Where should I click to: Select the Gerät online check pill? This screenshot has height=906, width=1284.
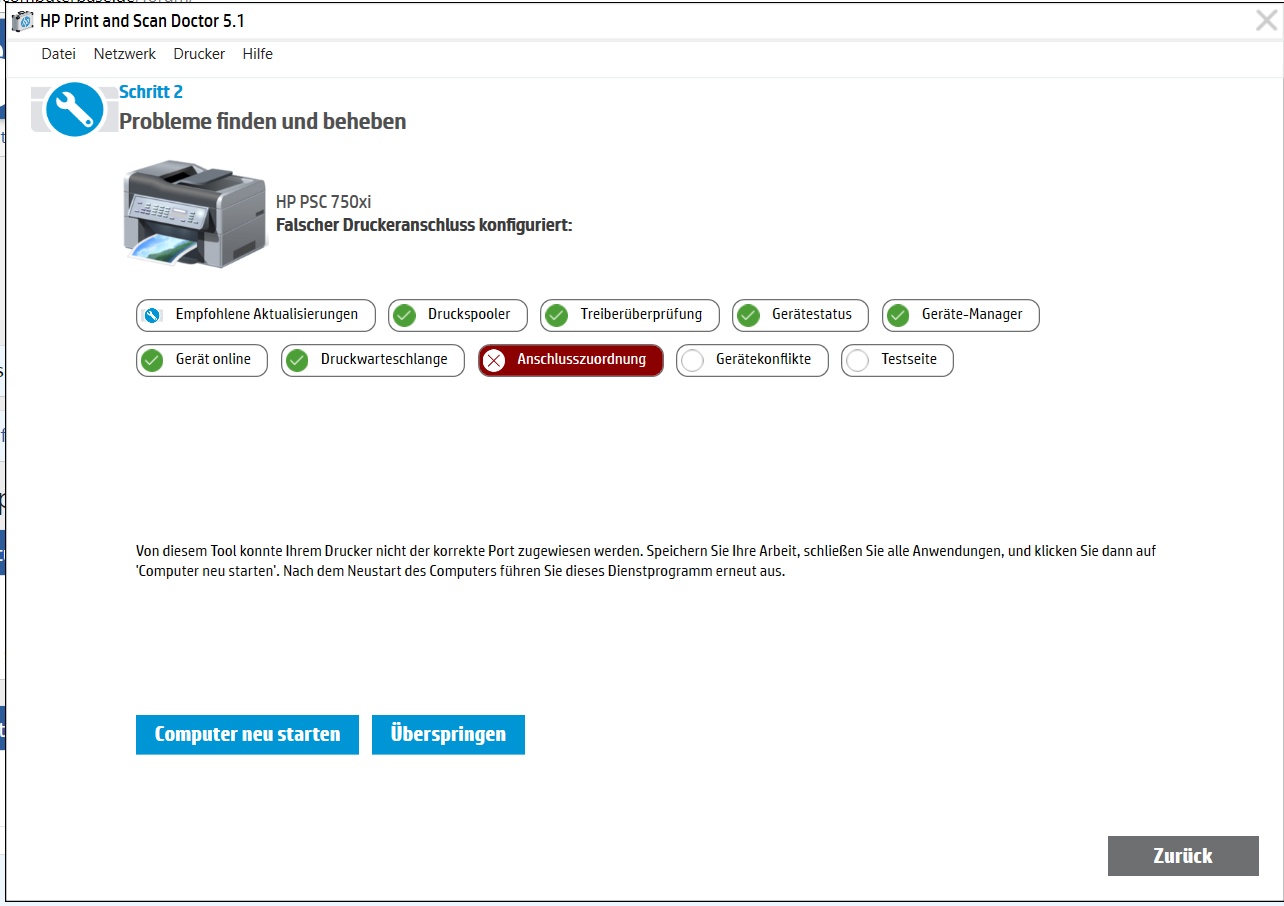[202, 360]
